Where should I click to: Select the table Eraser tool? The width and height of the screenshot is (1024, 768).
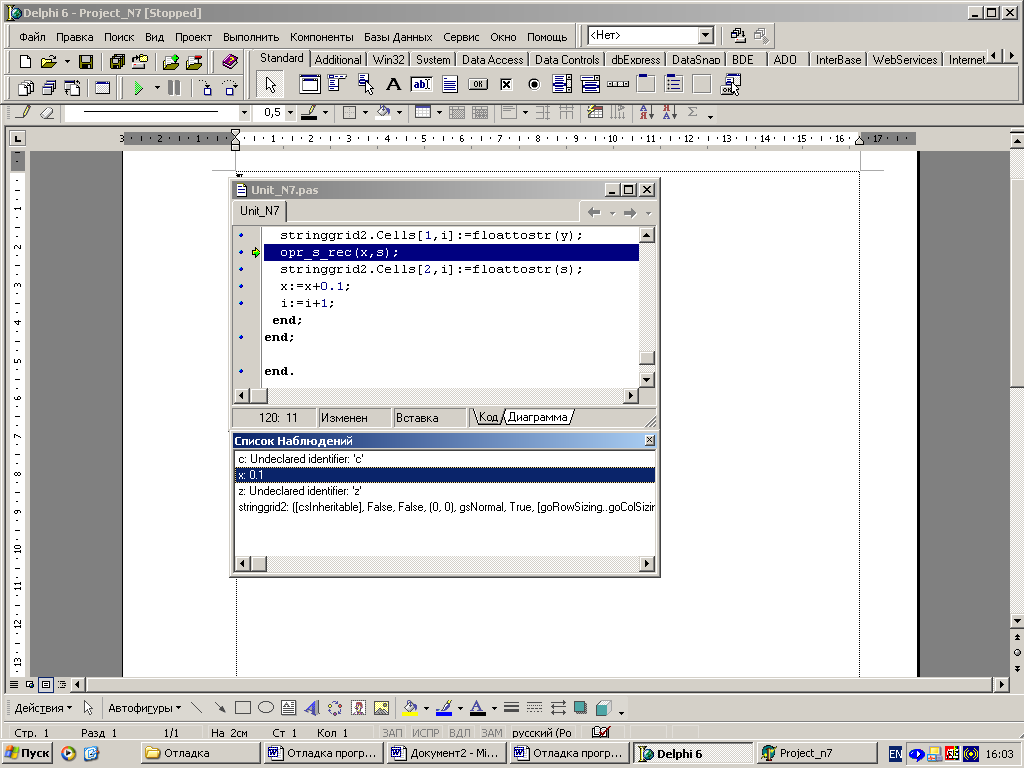point(47,112)
